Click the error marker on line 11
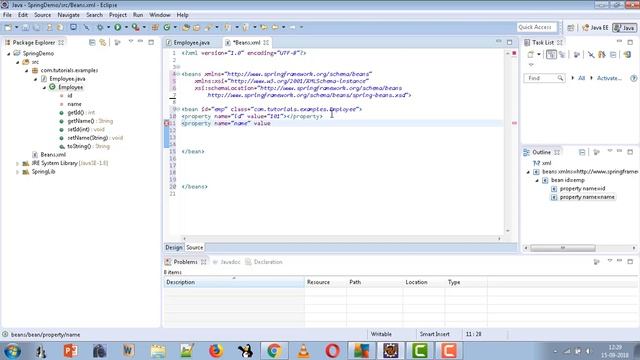 click(167, 123)
